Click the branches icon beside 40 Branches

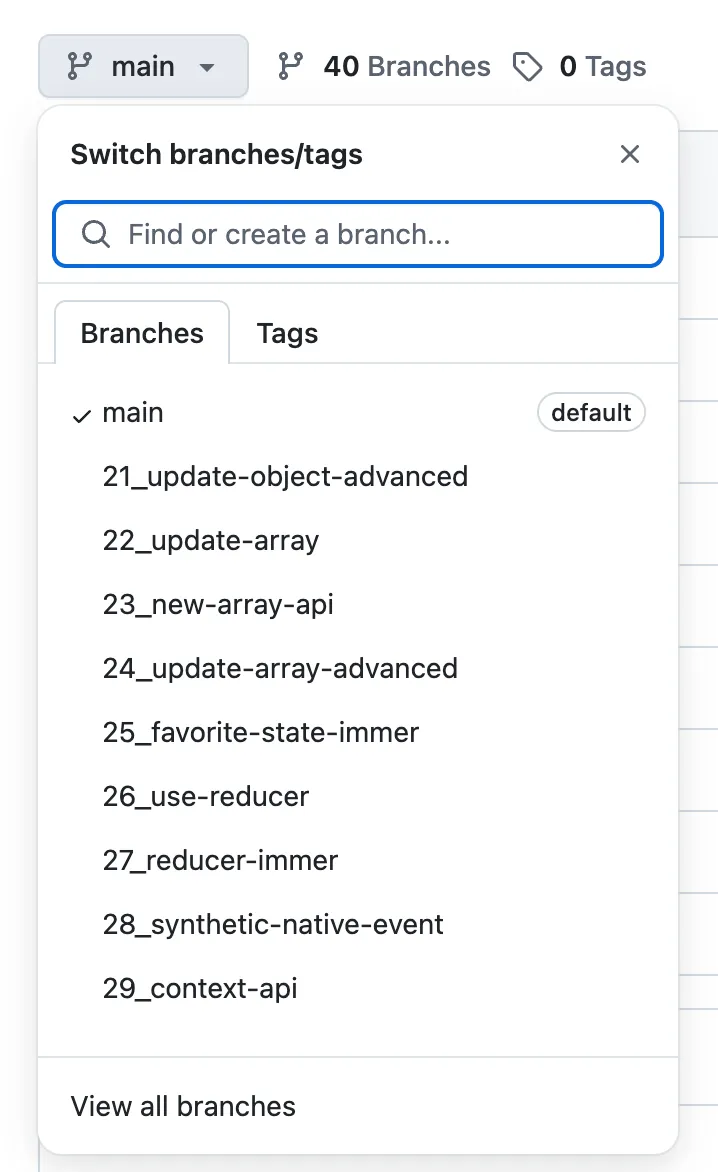290,66
